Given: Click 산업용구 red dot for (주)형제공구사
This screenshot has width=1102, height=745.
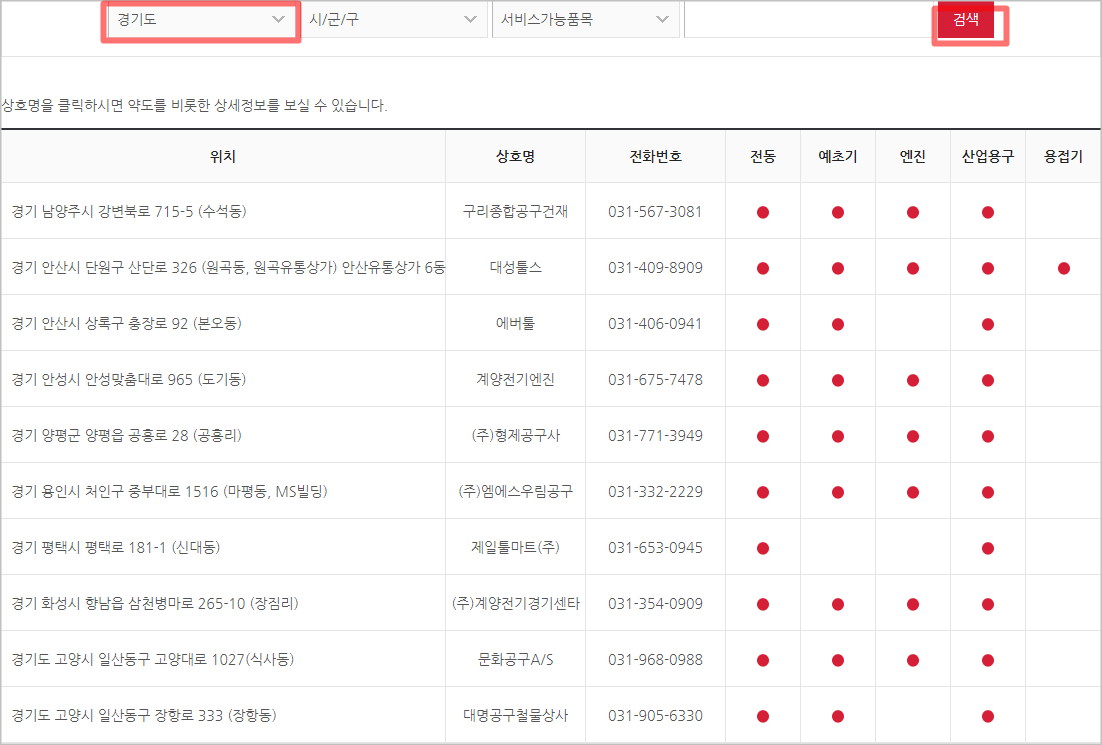Looking at the screenshot, I should tap(987, 436).
